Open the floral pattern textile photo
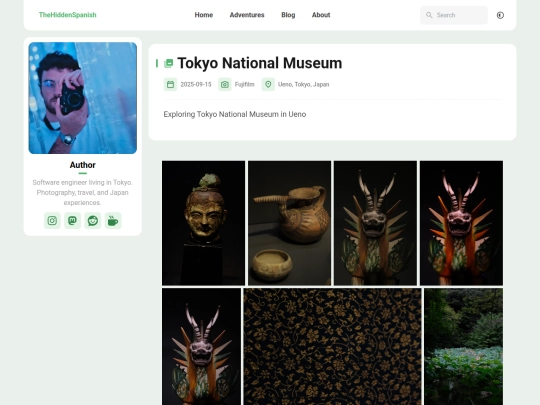 point(332,346)
